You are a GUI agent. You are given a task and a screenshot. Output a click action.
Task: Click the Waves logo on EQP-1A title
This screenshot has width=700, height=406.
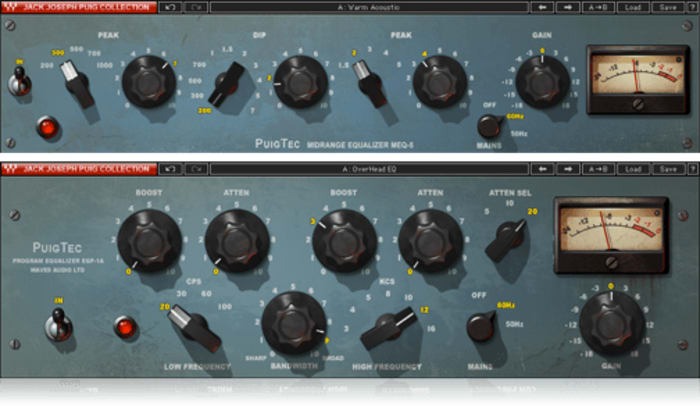(x=10, y=169)
